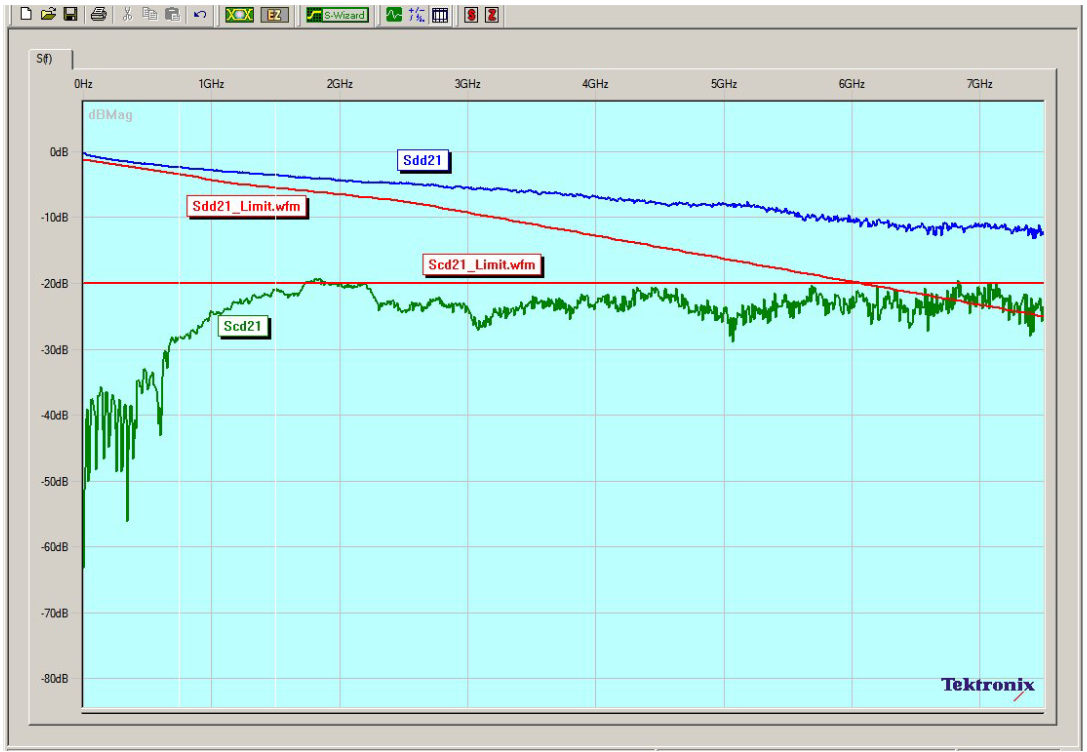Click the 7GHz frequency axis label

point(979,84)
